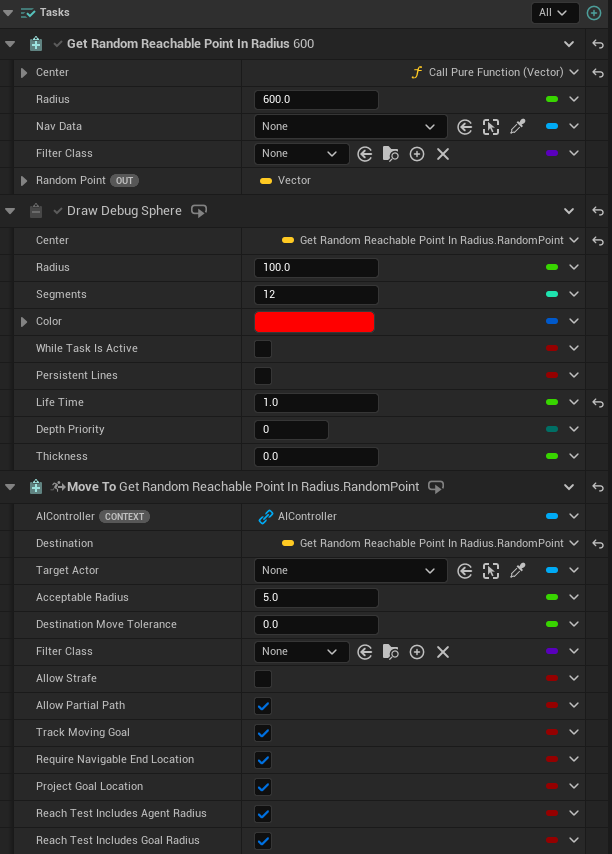Image resolution: width=612 pixels, height=854 pixels.
Task: Use selected arrow for Filter Class (first task)
Action: pyautogui.click(x=364, y=154)
